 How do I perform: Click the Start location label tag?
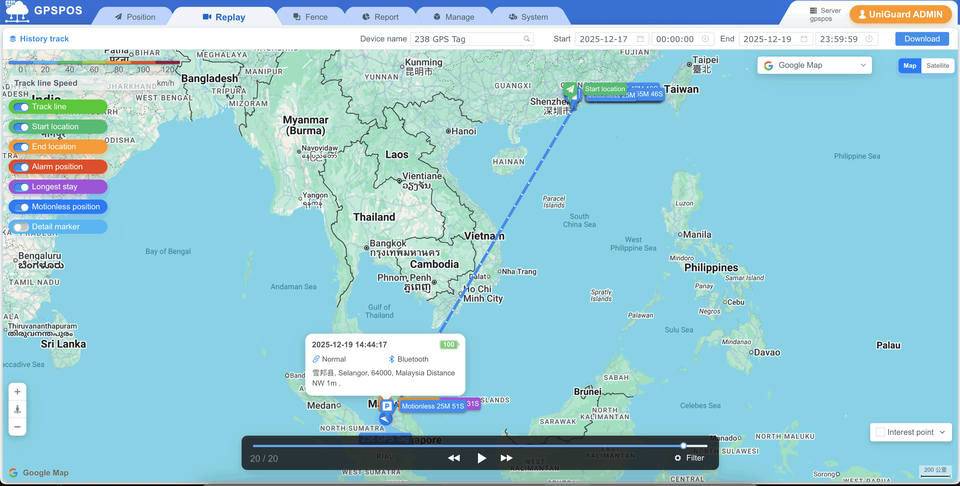(605, 89)
